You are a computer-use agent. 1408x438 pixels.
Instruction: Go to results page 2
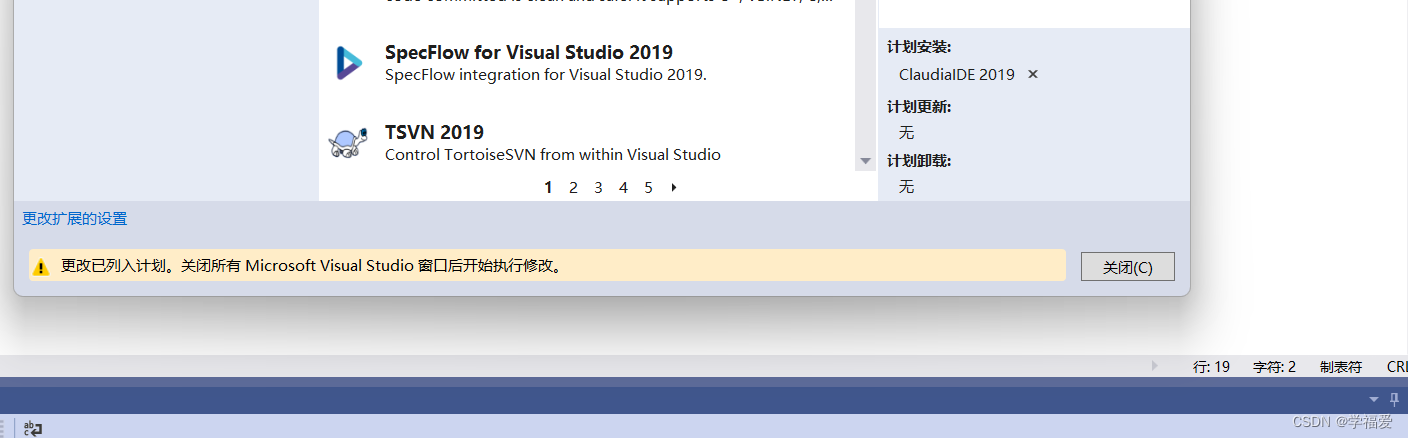pyautogui.click(x=573, y=187)
